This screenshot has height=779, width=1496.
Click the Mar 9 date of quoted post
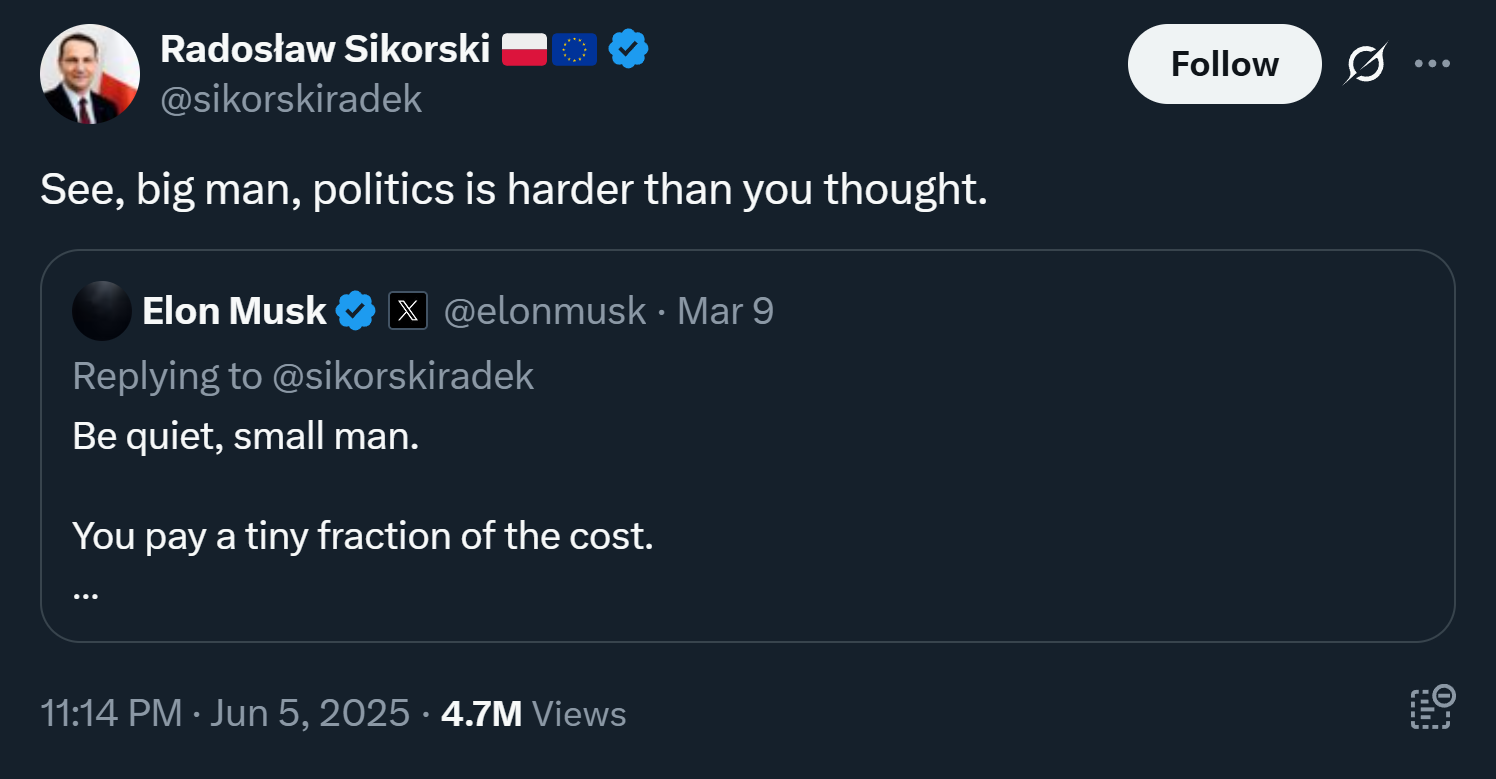click(725, 311)
